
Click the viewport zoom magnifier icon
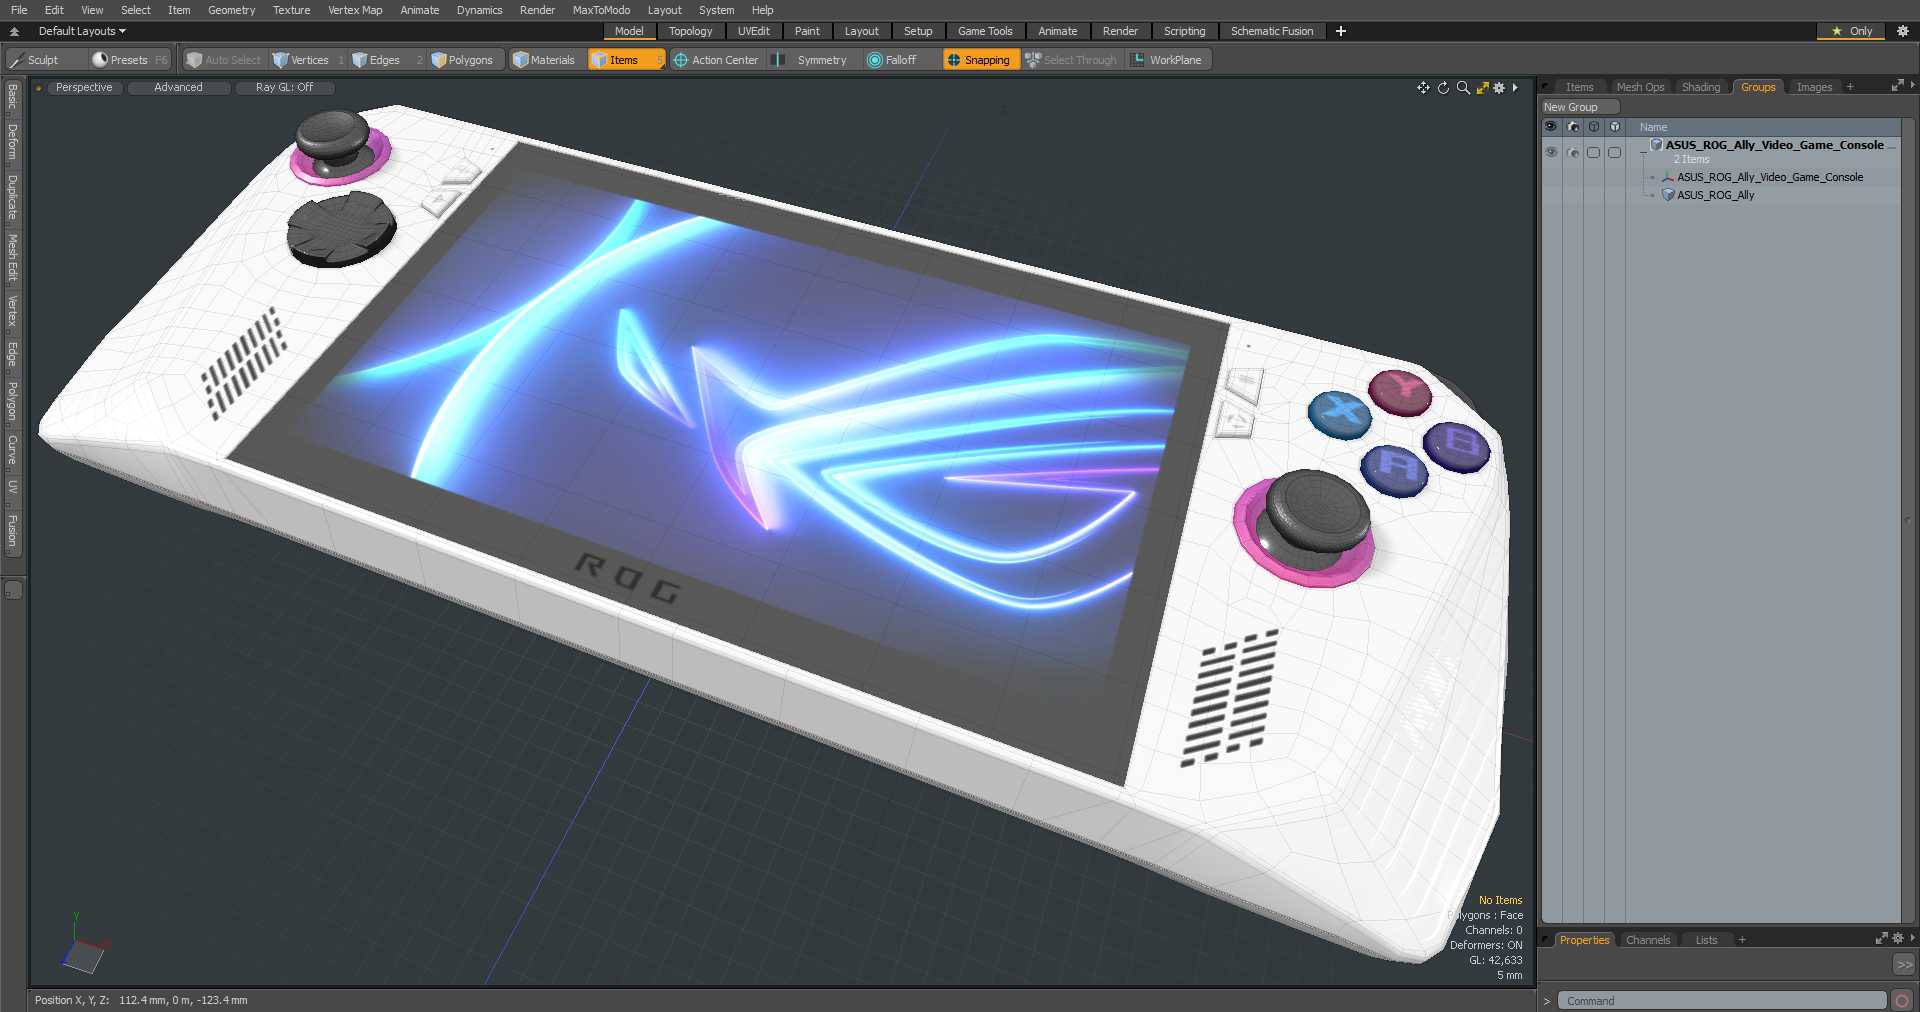[x=1463, y=88]
